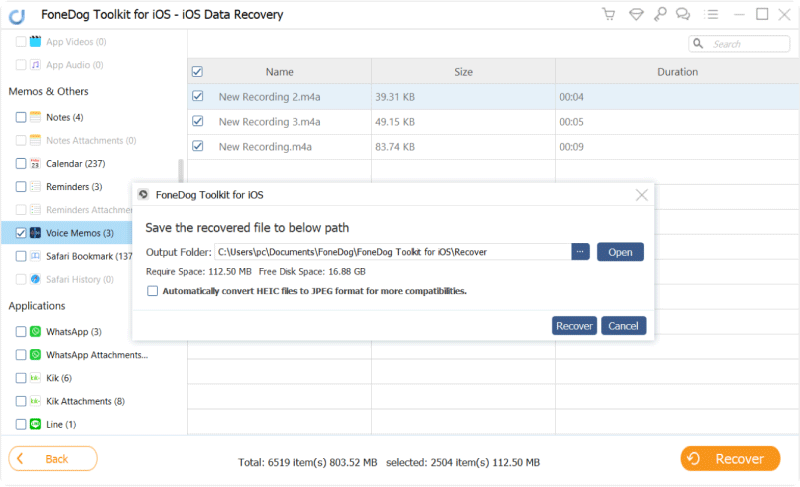Click the dialog's FoneDog icon
The image size is (800, 487).
pos(143,194)
